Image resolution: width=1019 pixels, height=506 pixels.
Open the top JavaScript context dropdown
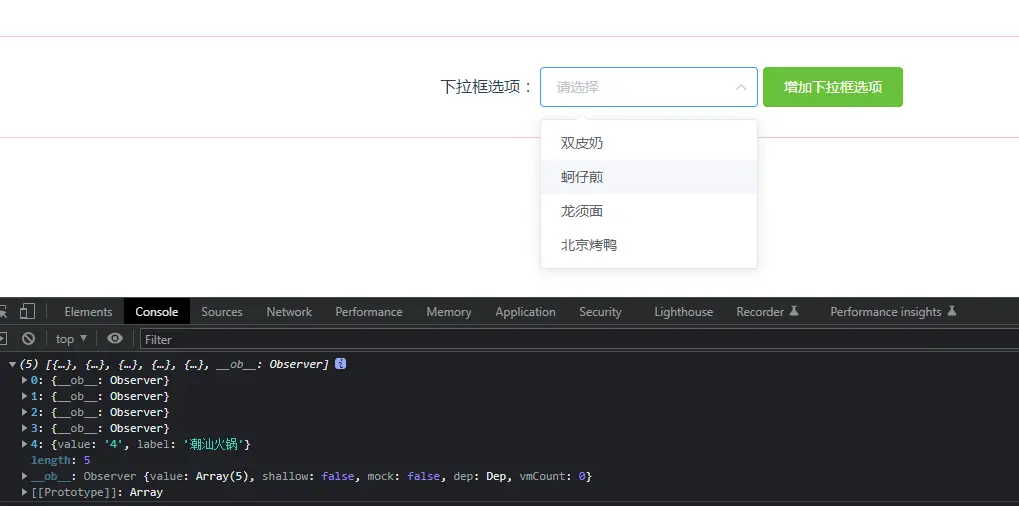pyautogui.click(x=71, y=338)
